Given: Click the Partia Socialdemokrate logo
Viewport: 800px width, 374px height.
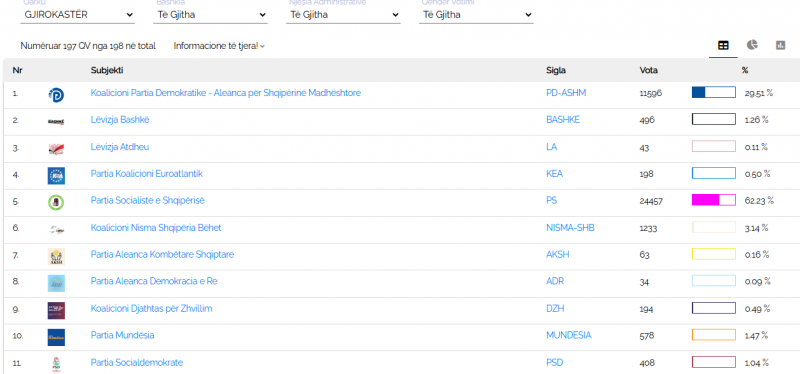Looking at the screenshot, I should [56, 364].
